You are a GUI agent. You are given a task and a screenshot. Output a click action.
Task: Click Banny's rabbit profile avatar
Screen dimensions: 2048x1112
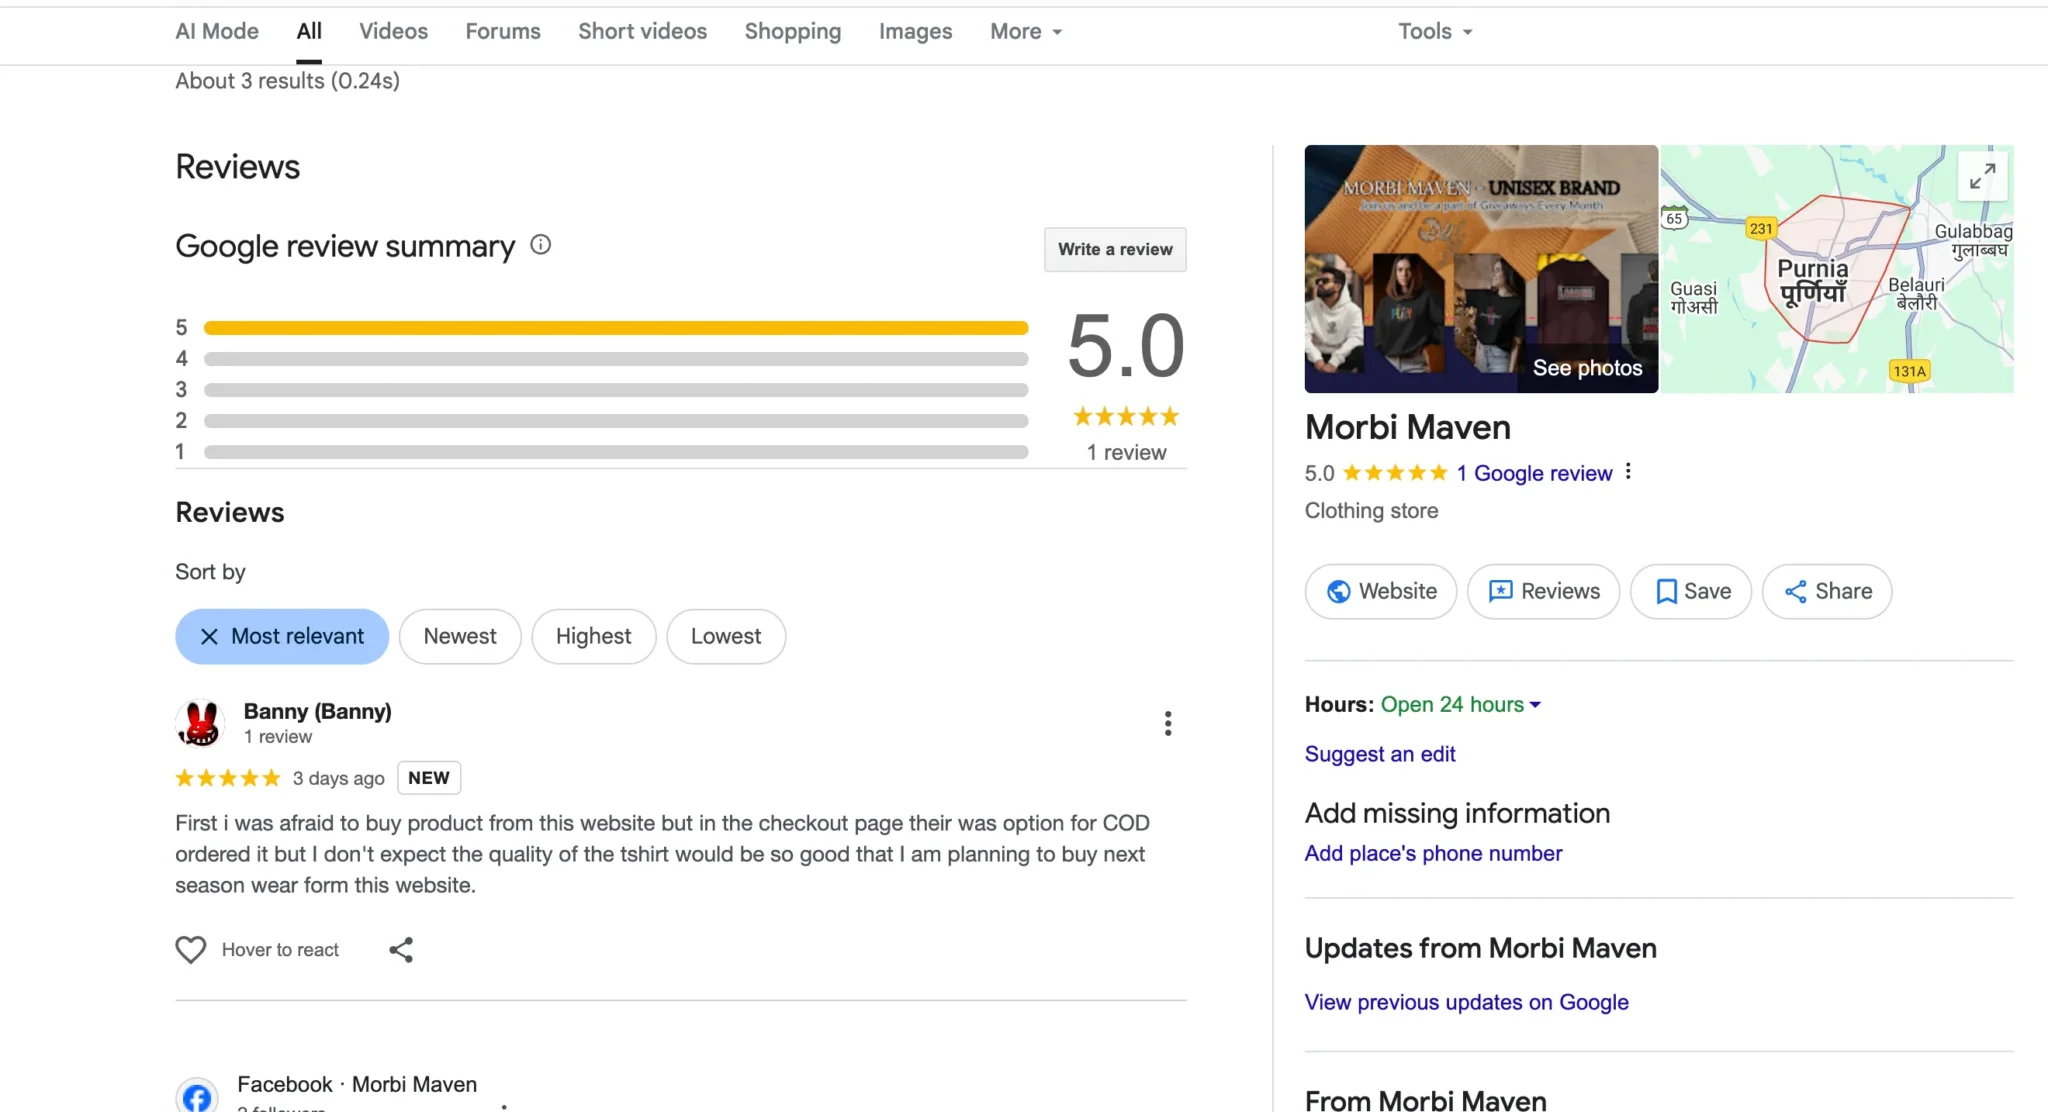[x=200, y=723]
